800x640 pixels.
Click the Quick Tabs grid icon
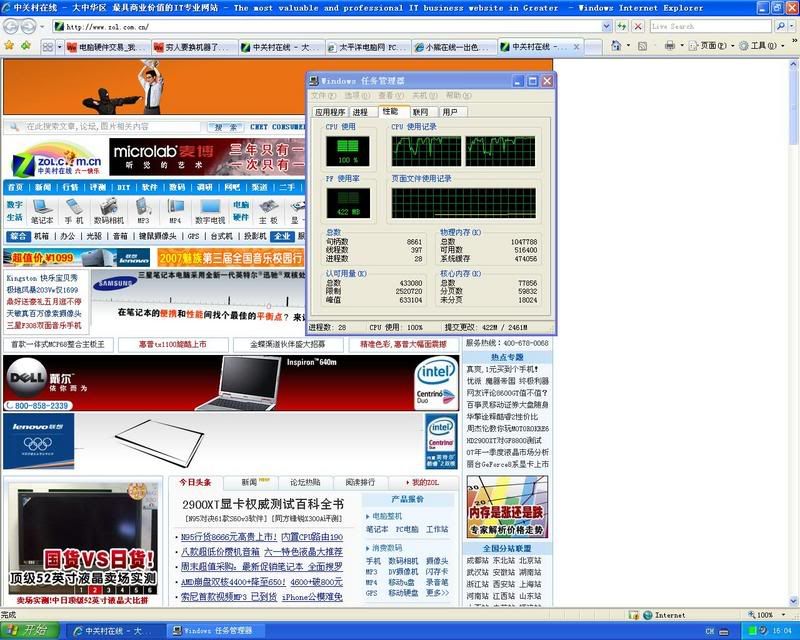(47, 46)
